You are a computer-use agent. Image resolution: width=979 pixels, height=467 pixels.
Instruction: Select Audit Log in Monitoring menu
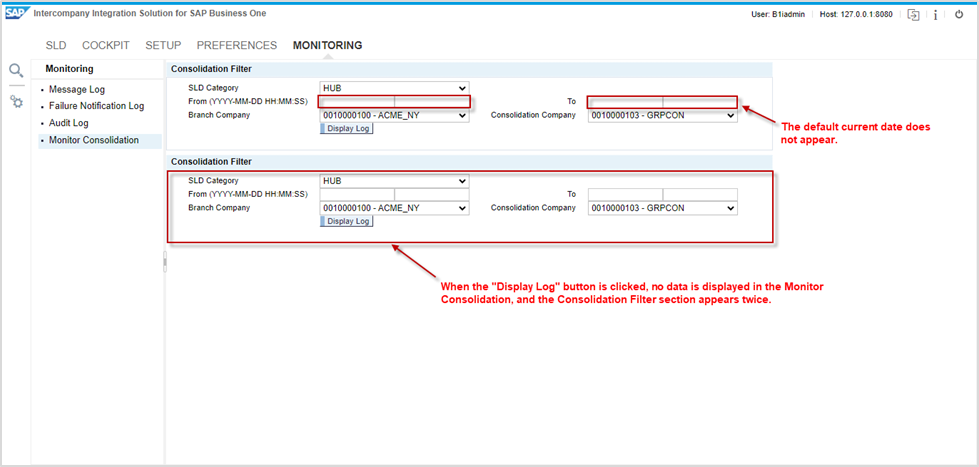pyautogui.click(x=69, y=123)
